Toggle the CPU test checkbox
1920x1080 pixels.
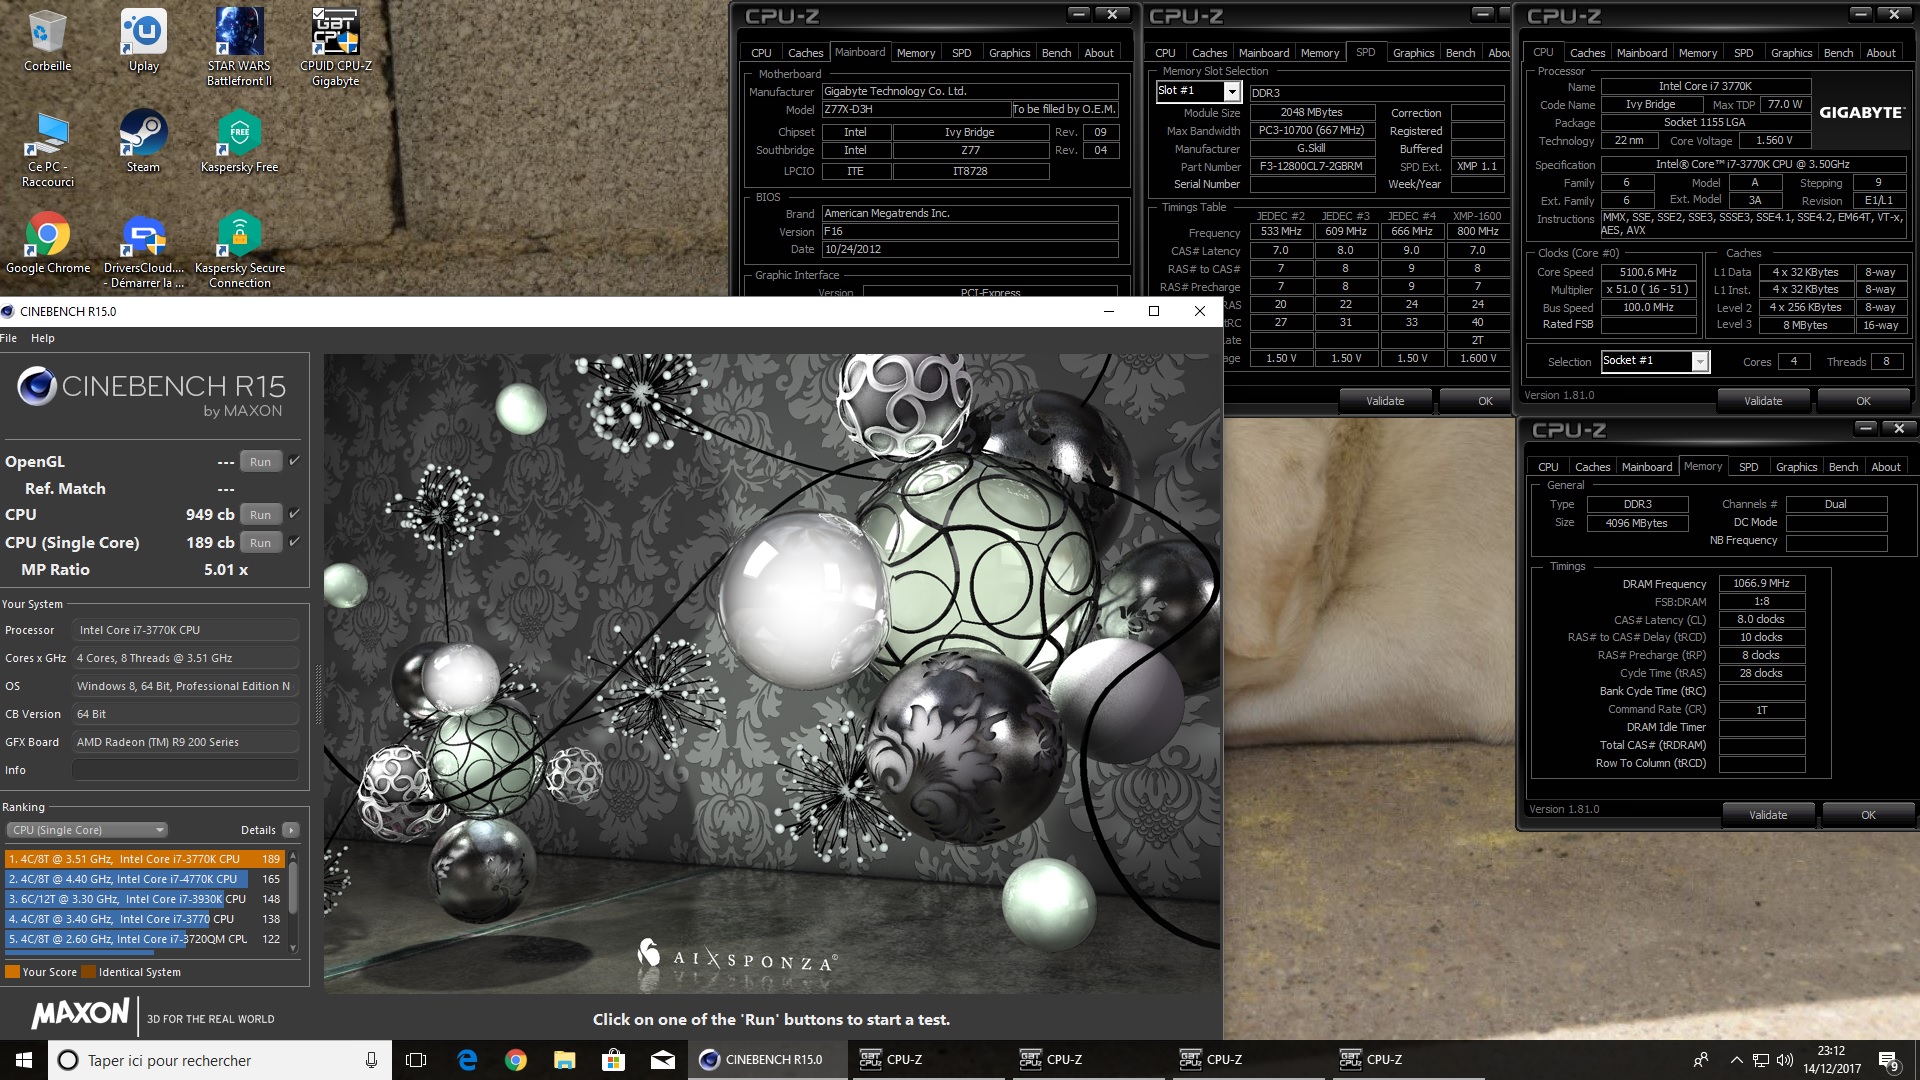coord(294,514)
